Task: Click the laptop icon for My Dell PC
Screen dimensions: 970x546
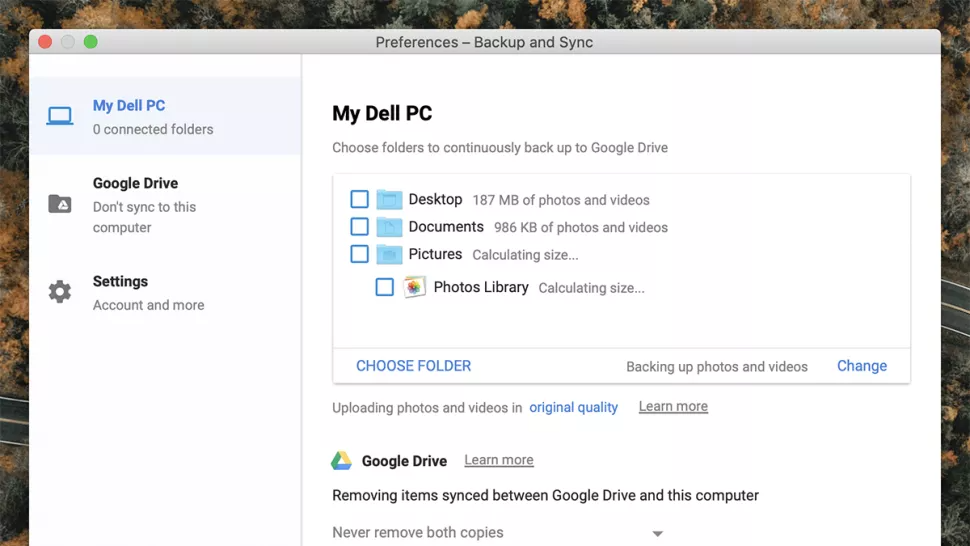Action: (x=60, y=116)
